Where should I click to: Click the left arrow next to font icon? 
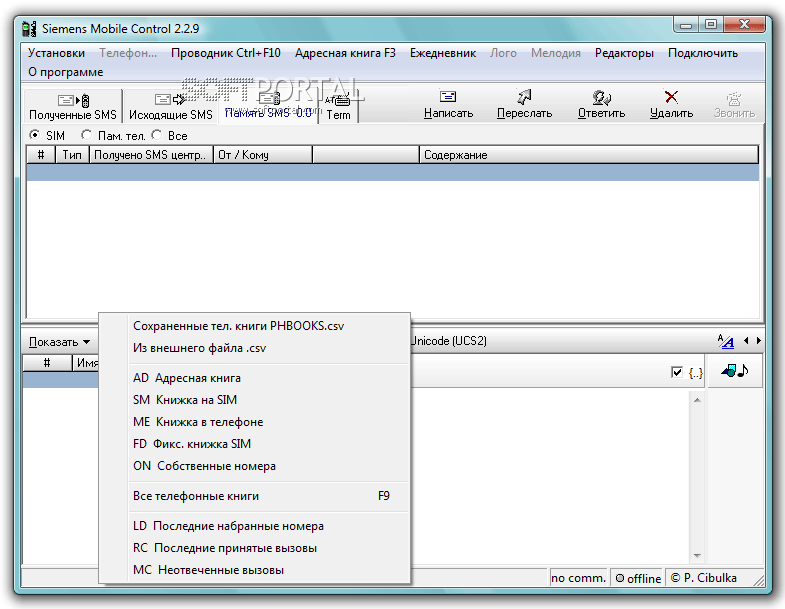click(x=746, y=341)
